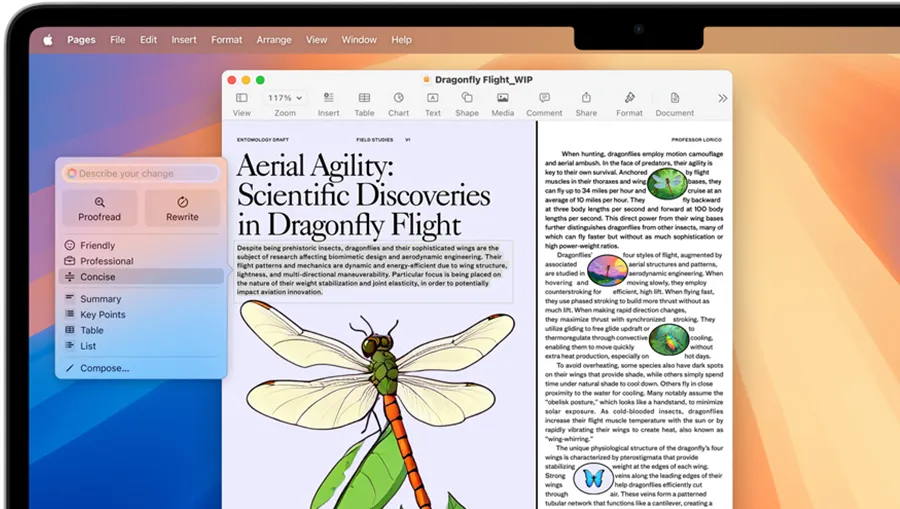Open the Shape picker
Image resolution: width=900 pixels, height=509 pixels.
pos(467,98)
